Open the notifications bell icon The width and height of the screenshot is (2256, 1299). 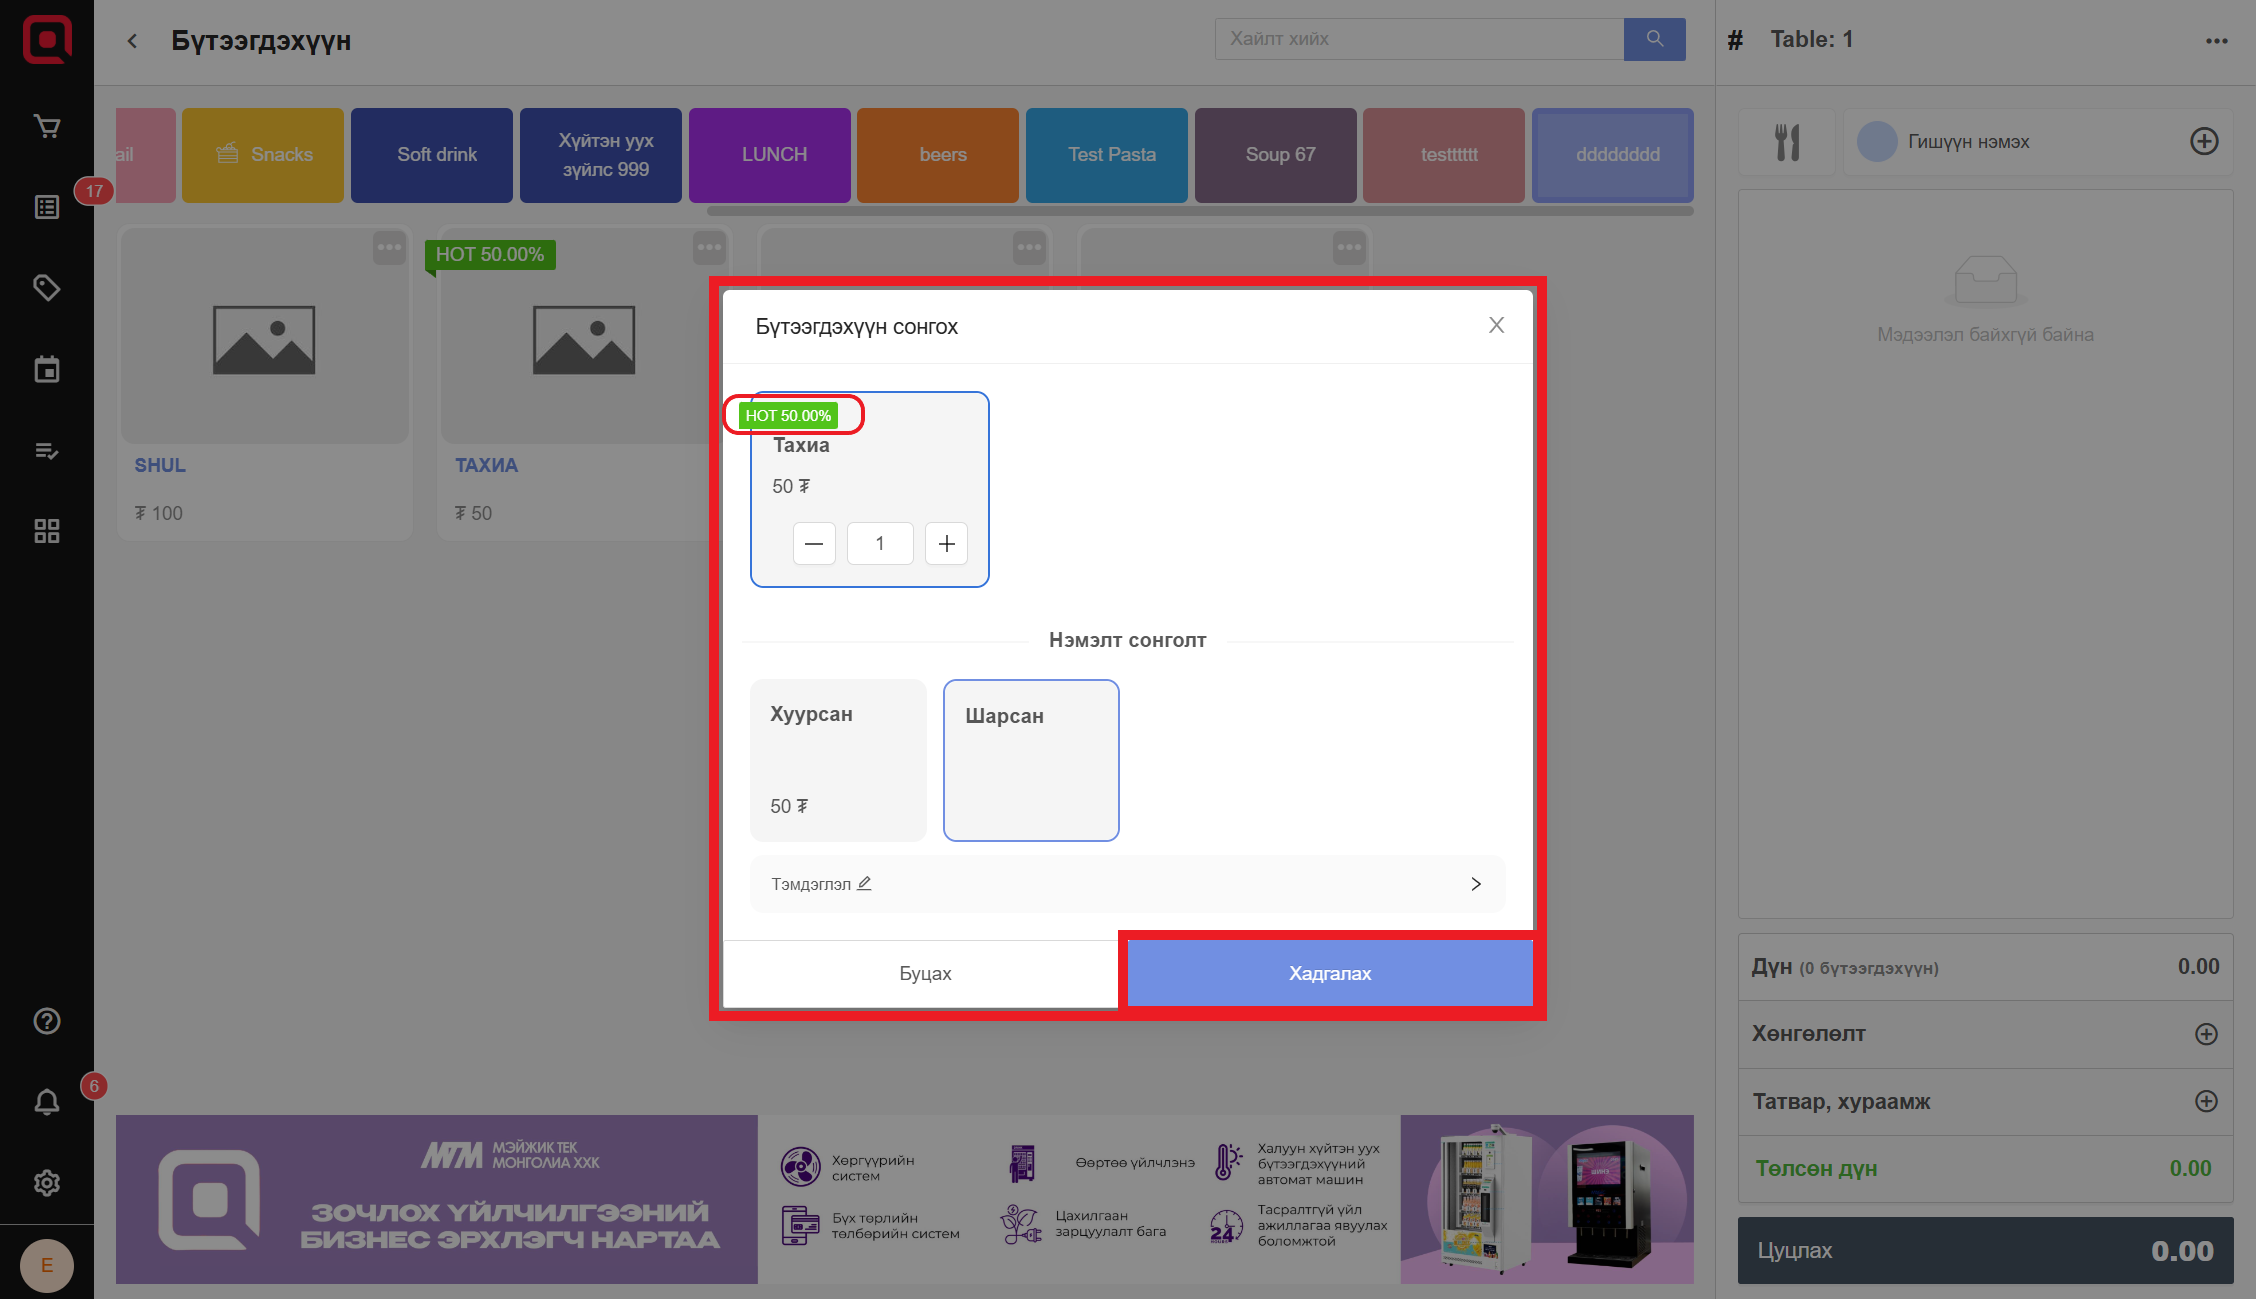(46, 1102)
